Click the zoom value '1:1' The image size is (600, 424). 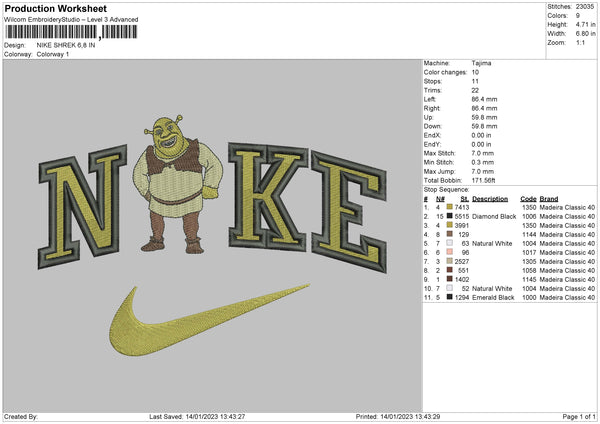580,42
